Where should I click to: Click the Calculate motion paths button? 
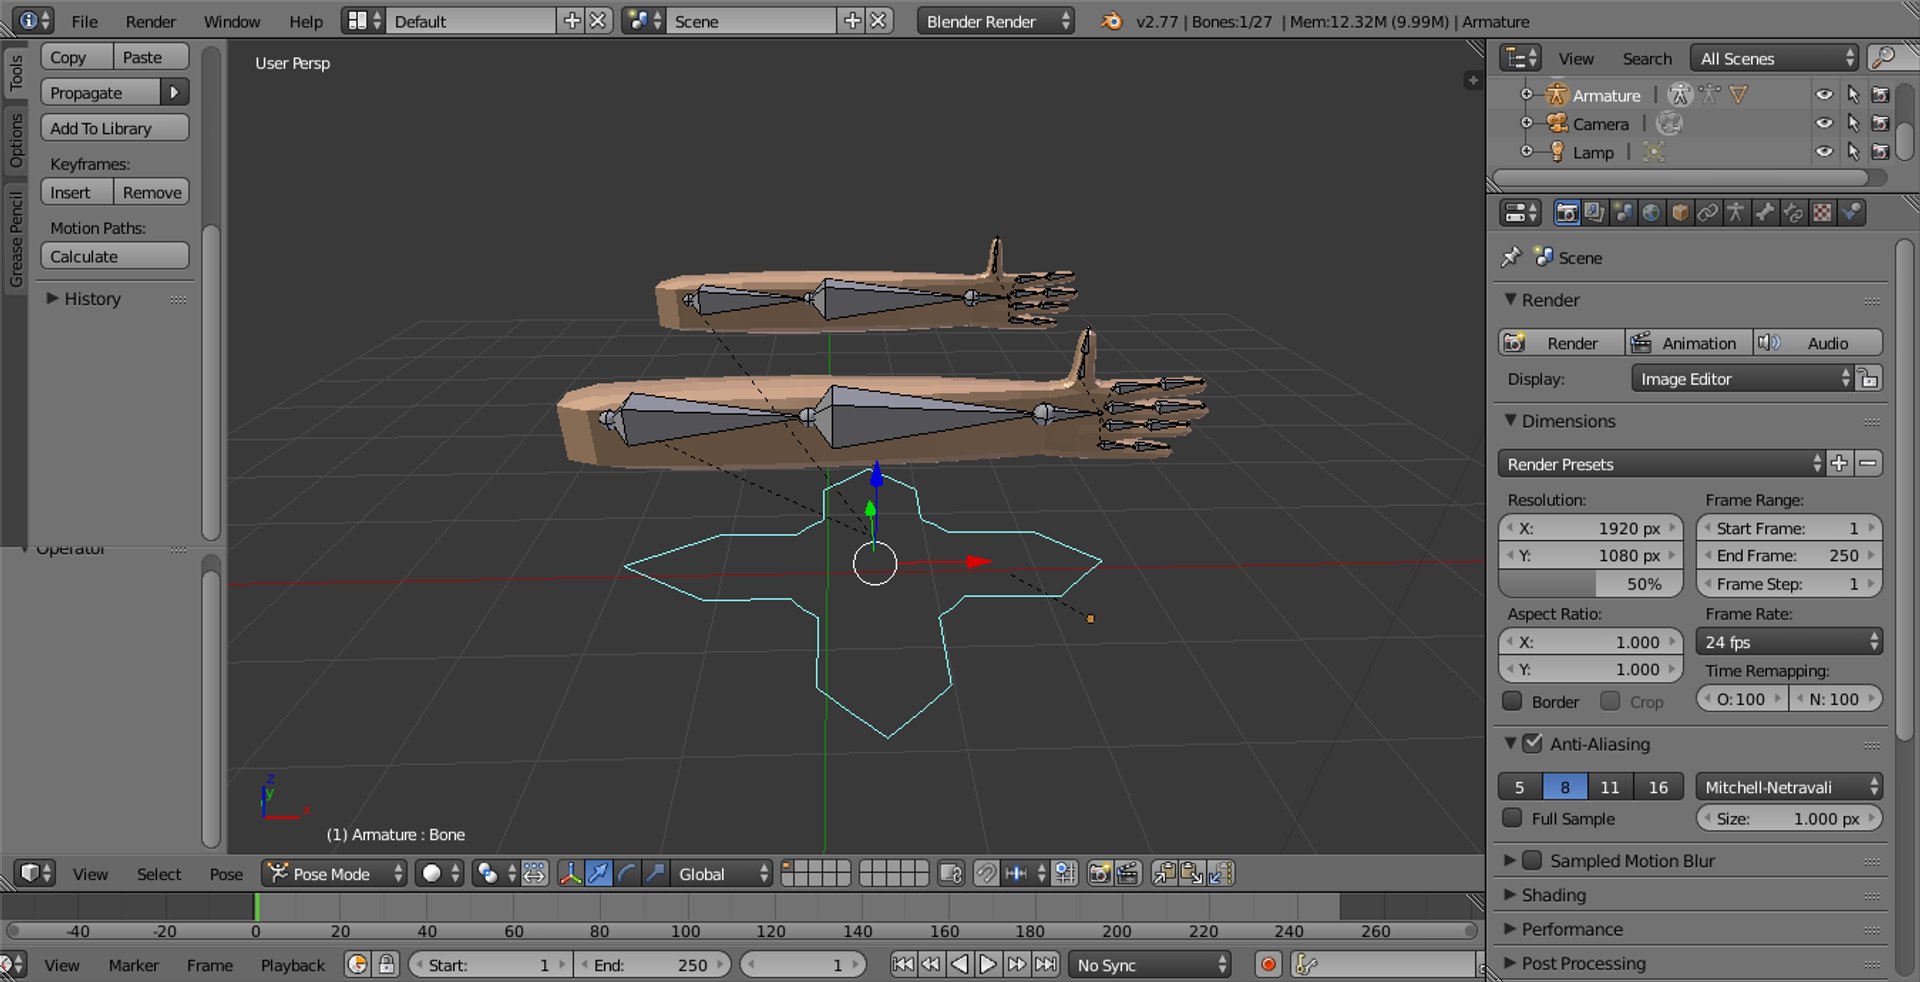point(115,256)
